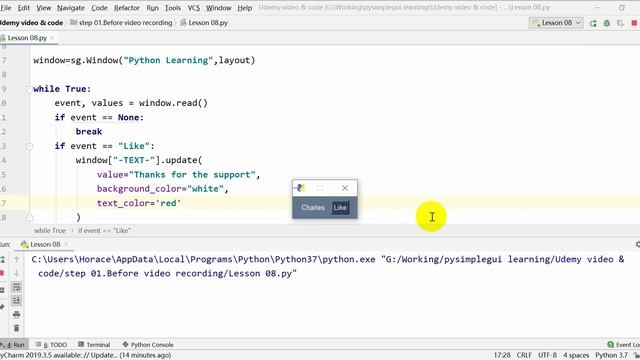The width and height of the screenshot is (640, 360).
Task: Change the '4 spaces' indent setting
Action: pyautogui.click(x=576, y=355)
